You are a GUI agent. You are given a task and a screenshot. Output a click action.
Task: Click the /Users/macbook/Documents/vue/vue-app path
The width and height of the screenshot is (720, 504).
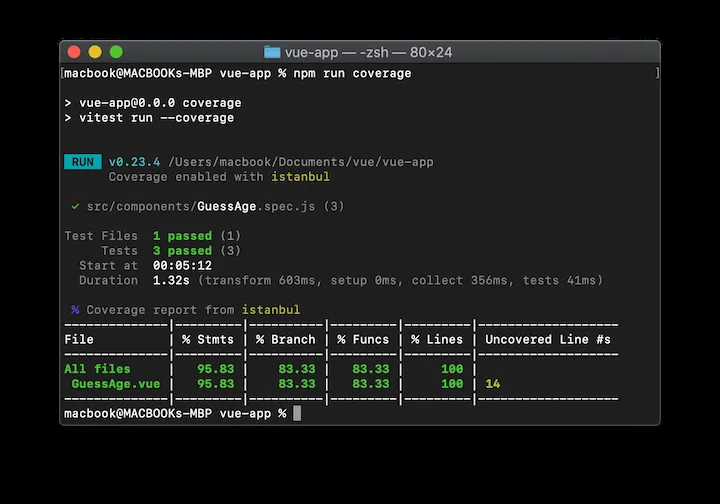pyautogui.click(x=301, y=162)
